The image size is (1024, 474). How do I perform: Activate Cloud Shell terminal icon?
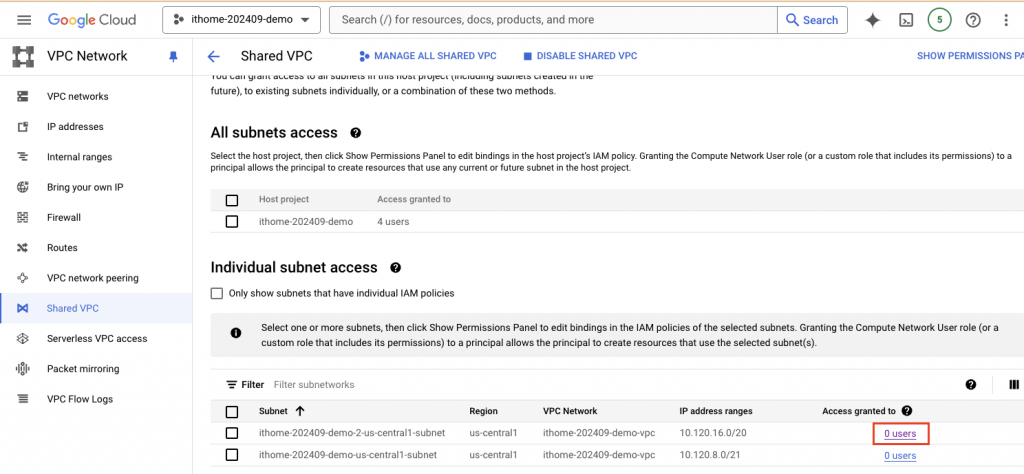click(x=905, y=20)
